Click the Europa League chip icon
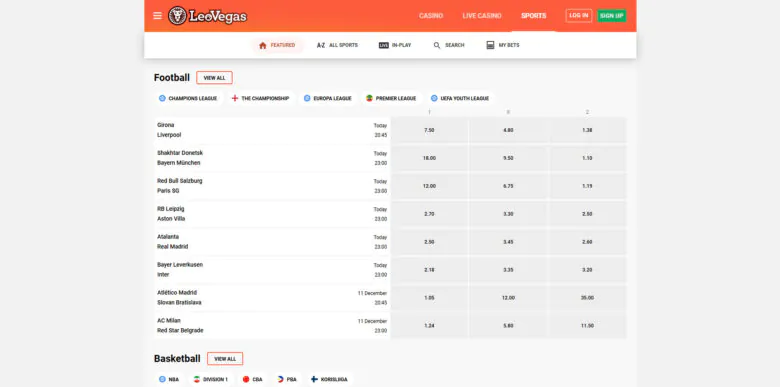780x387 pixels. click(x=307, y=98)
